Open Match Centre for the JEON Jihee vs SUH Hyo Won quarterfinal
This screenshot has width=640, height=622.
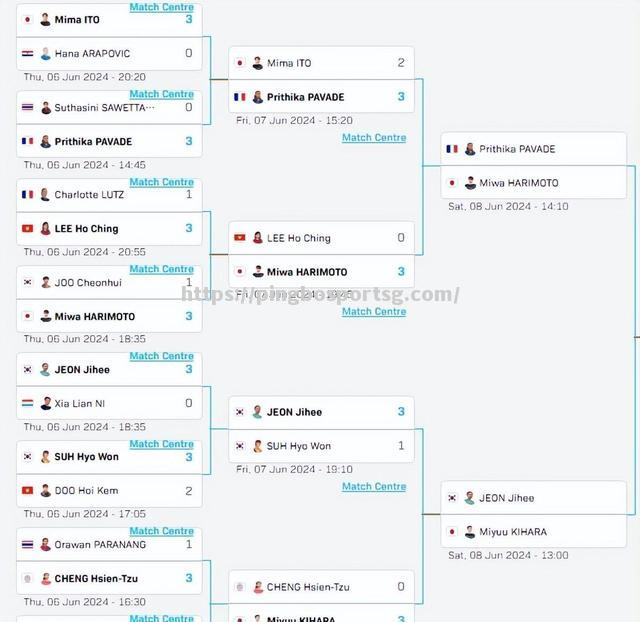click(x=374, y=486)
